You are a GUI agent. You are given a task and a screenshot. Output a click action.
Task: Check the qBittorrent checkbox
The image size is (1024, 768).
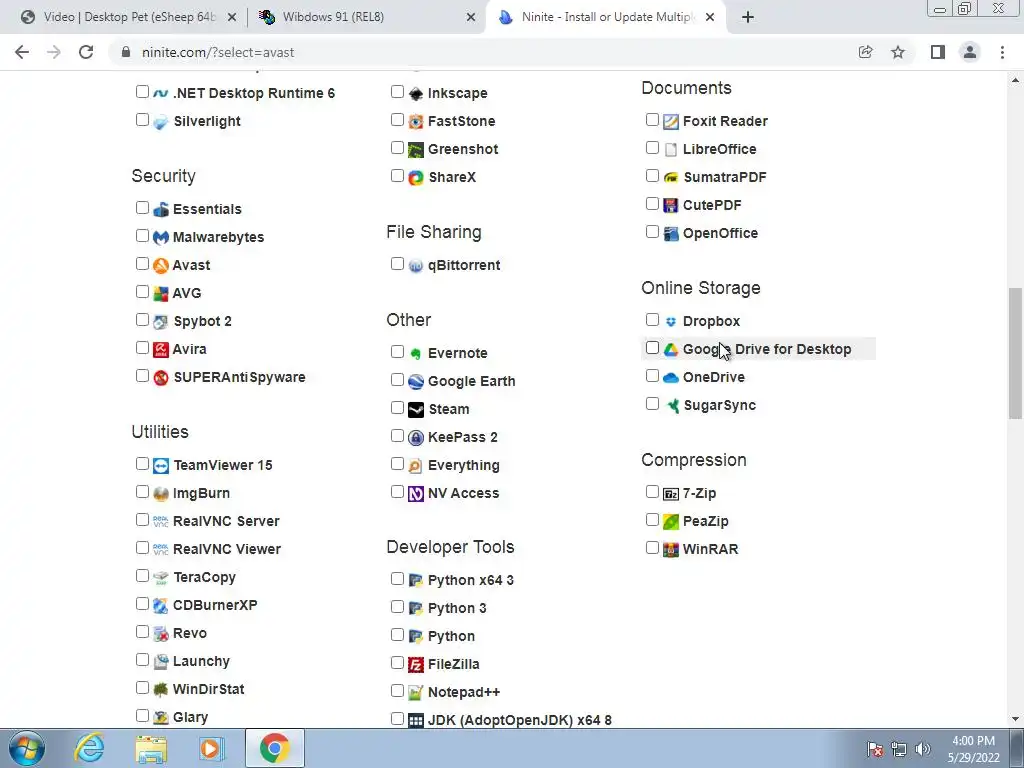pos(397,264)
